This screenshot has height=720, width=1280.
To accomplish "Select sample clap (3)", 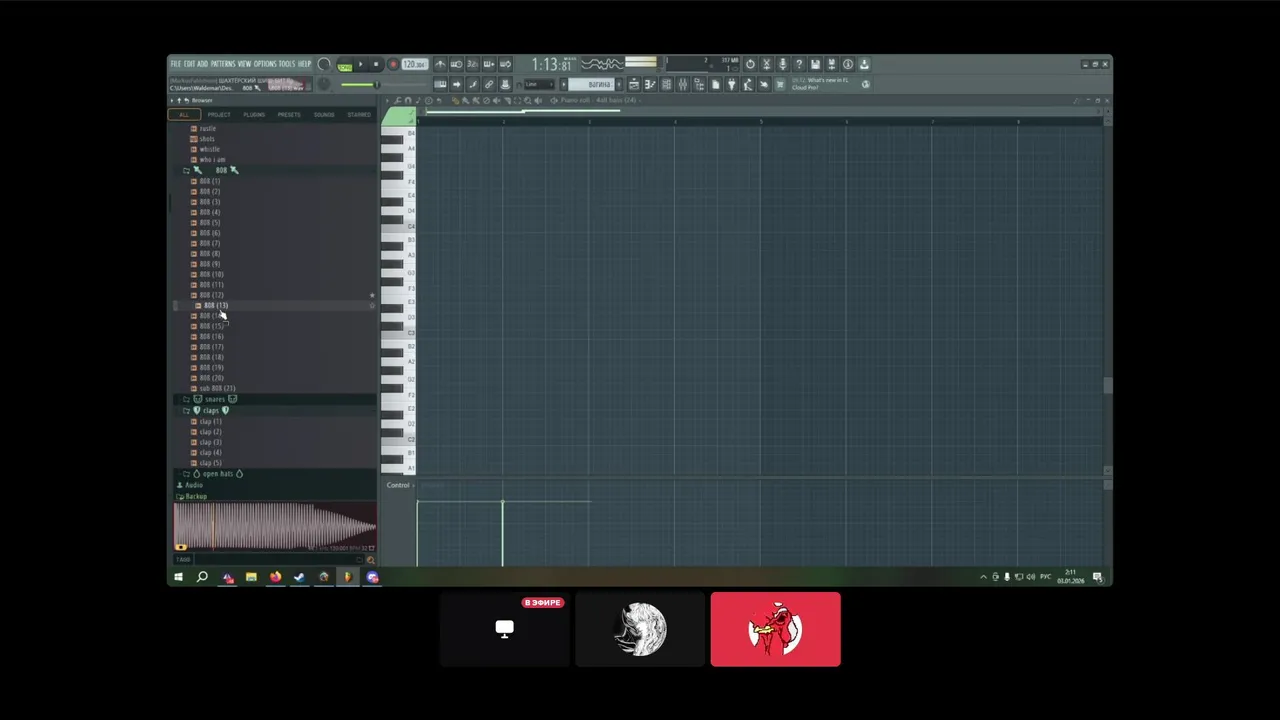I will click(x=210, y=442).
